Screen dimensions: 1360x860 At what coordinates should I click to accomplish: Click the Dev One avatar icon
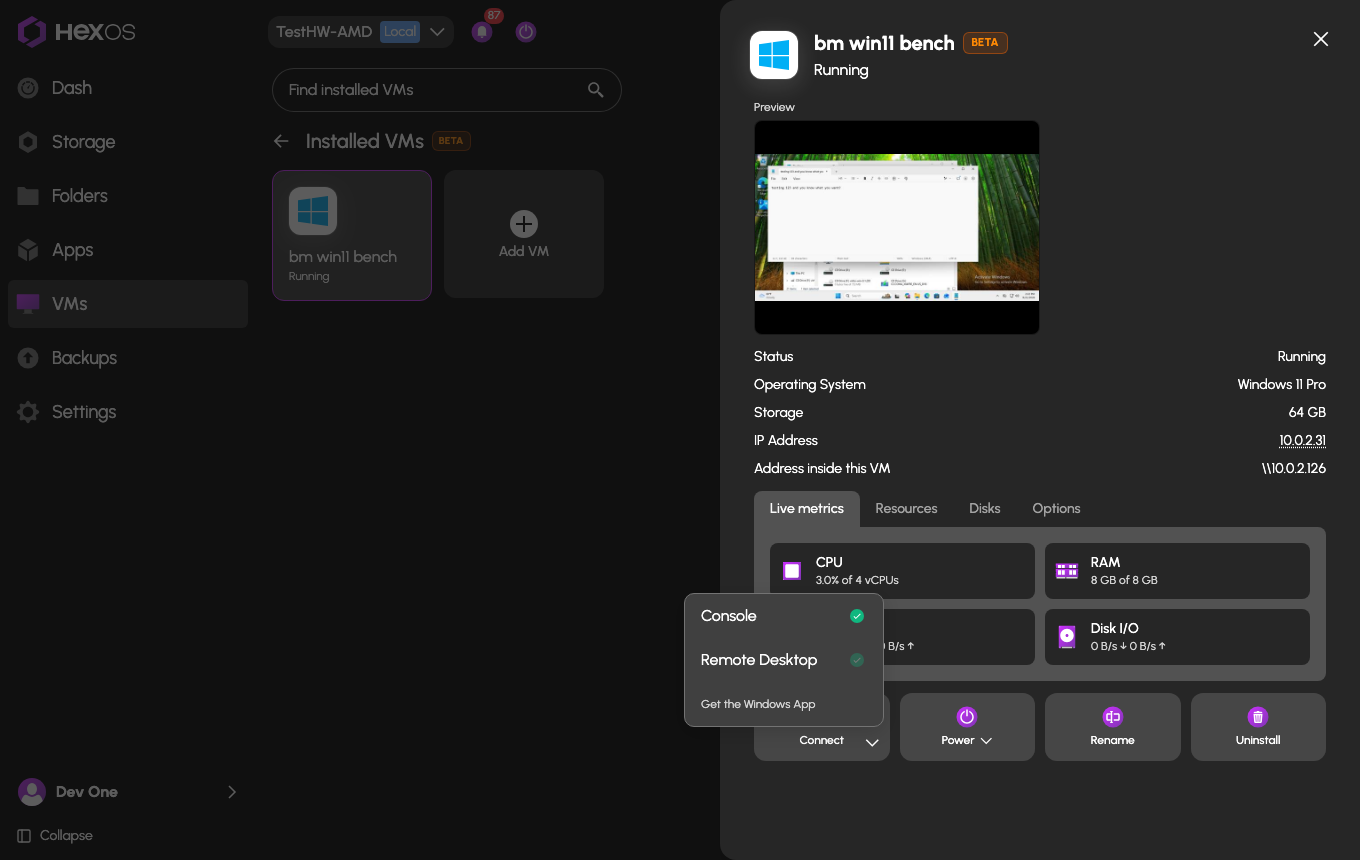(32, 792)
